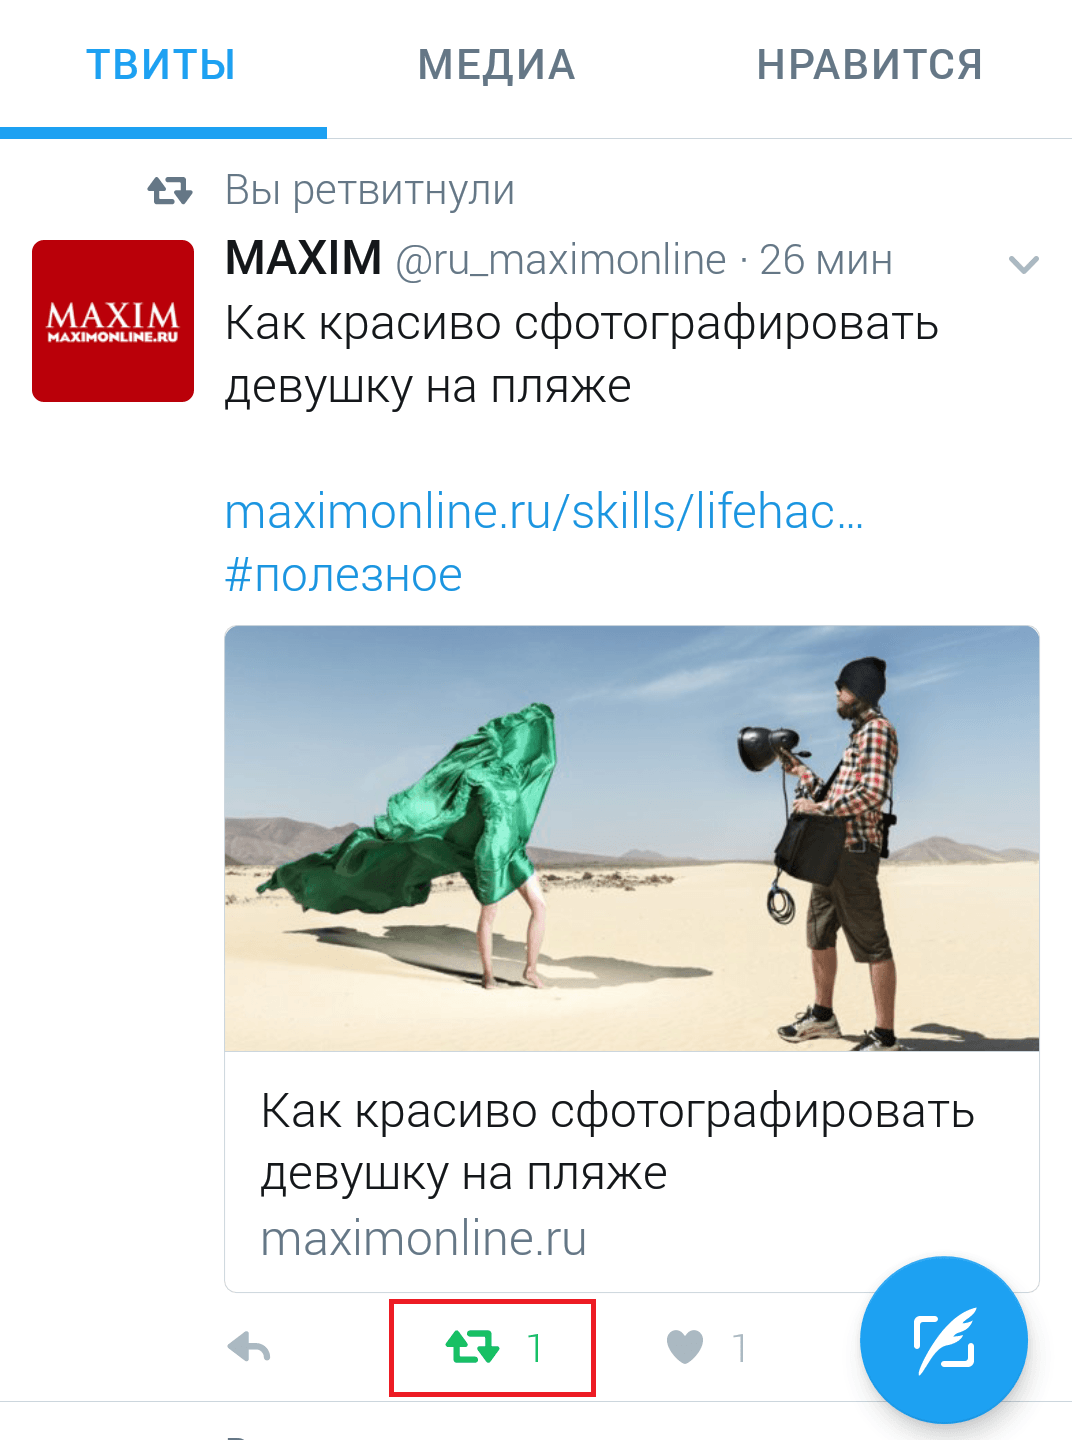Open tweet options chevron menu

click(1024, 265)
